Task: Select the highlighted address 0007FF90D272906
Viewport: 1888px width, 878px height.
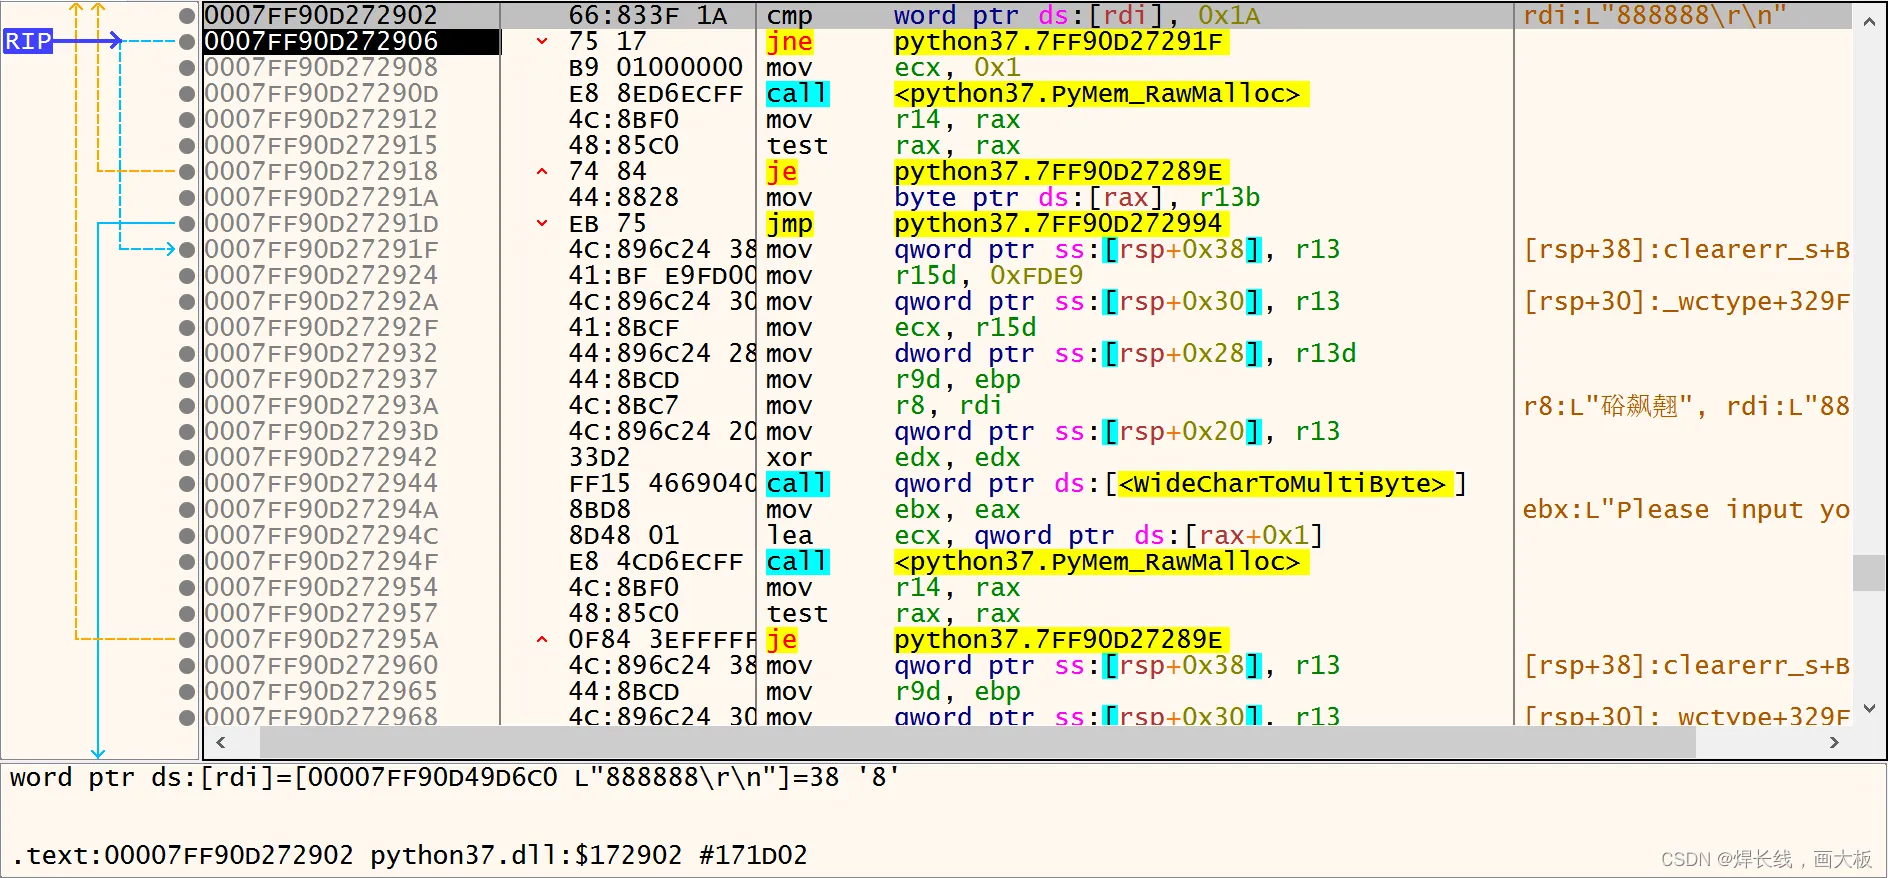Action: 321,42
